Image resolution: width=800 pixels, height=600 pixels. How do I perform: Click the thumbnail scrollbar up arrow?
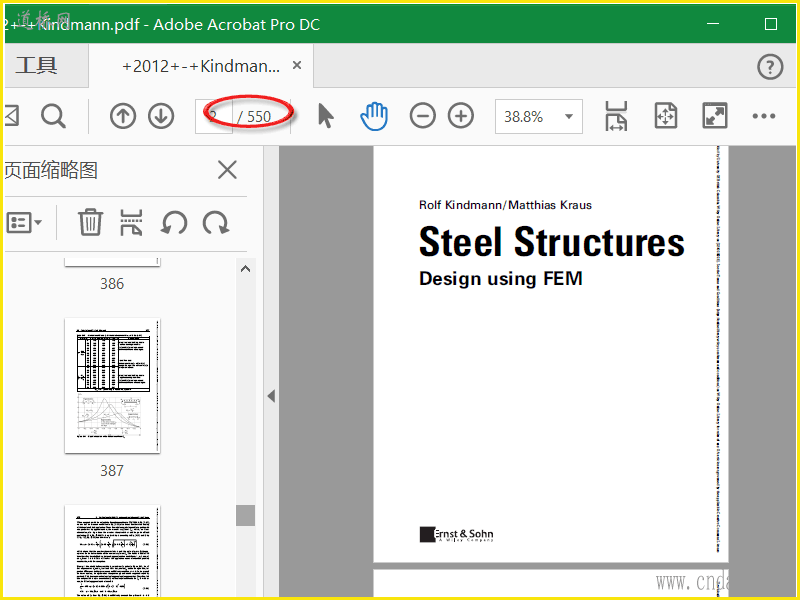tap(245, 269)
